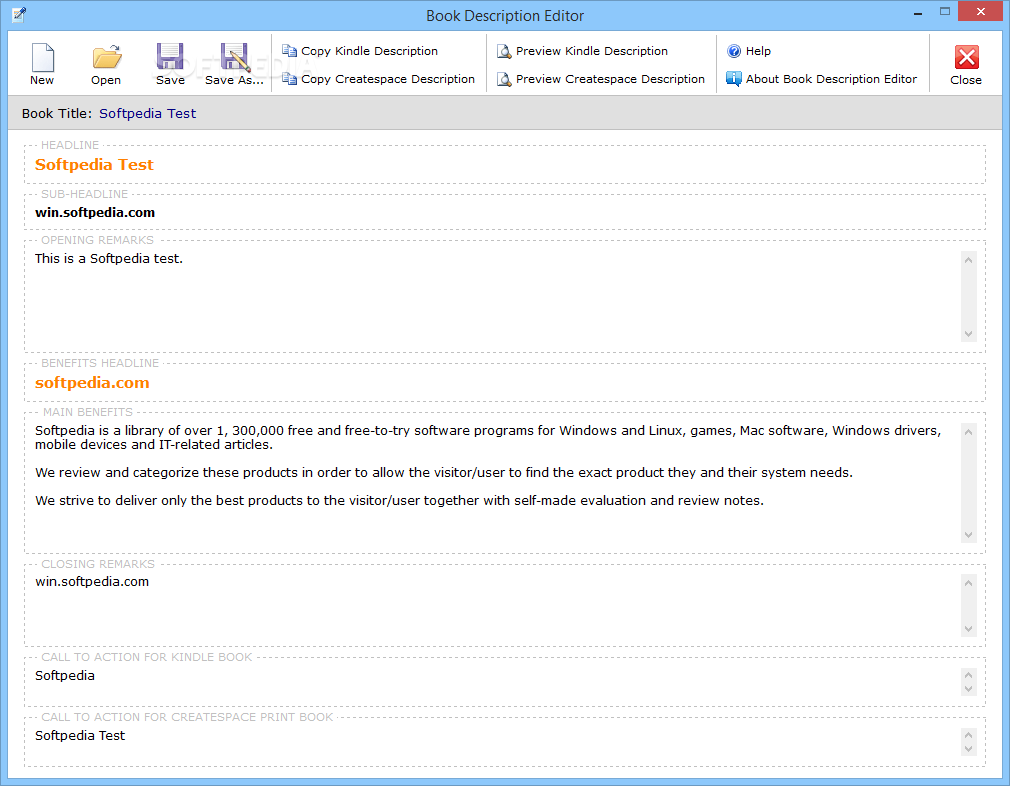This screenshot has height=786, width=1010.
Task: Click the red Close toolbar icon
Action: coord(966,57)
